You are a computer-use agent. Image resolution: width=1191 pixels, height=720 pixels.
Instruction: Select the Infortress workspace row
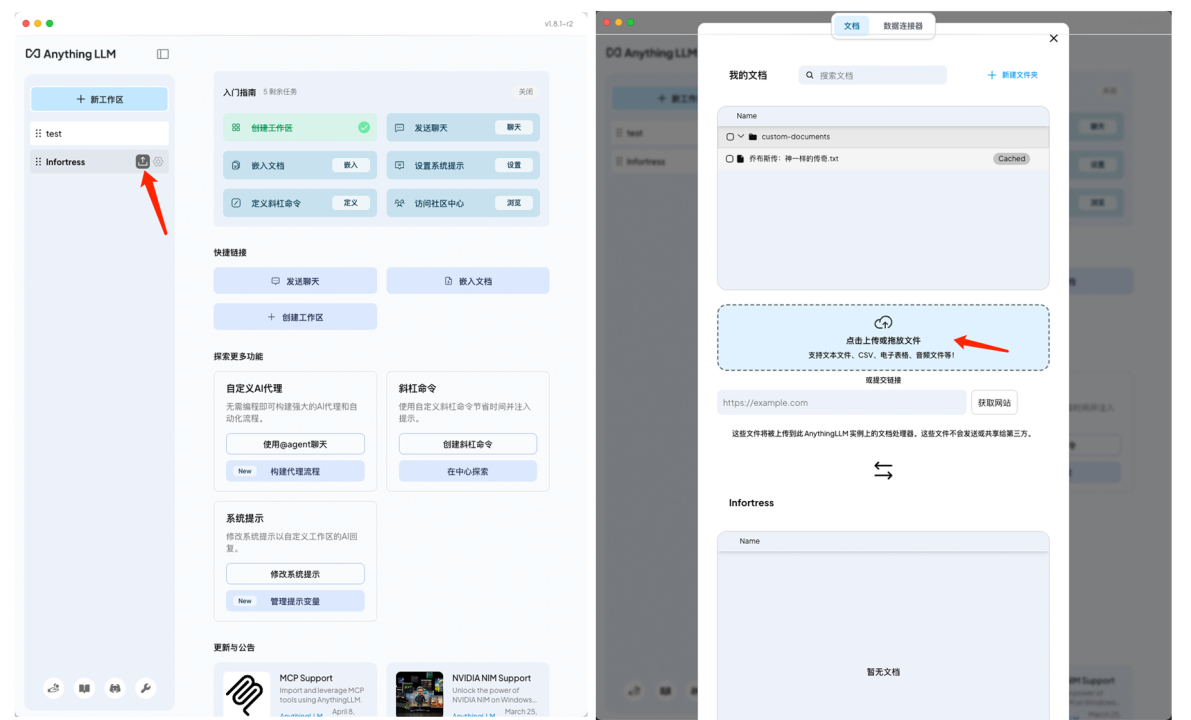point(100,162)
